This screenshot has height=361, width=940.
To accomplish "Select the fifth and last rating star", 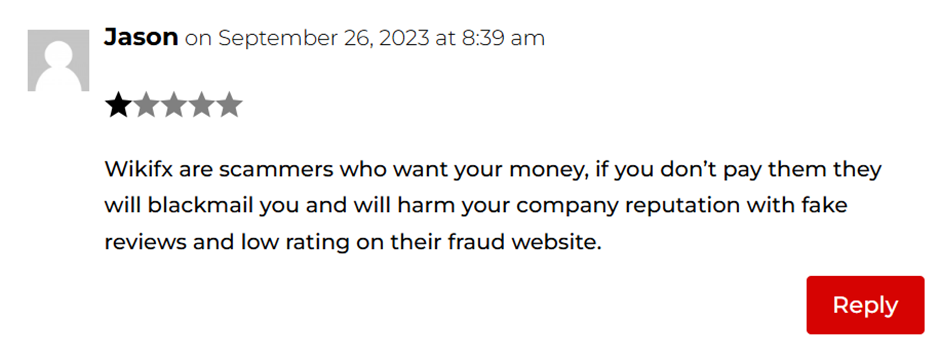I will (x=228, y=106).
